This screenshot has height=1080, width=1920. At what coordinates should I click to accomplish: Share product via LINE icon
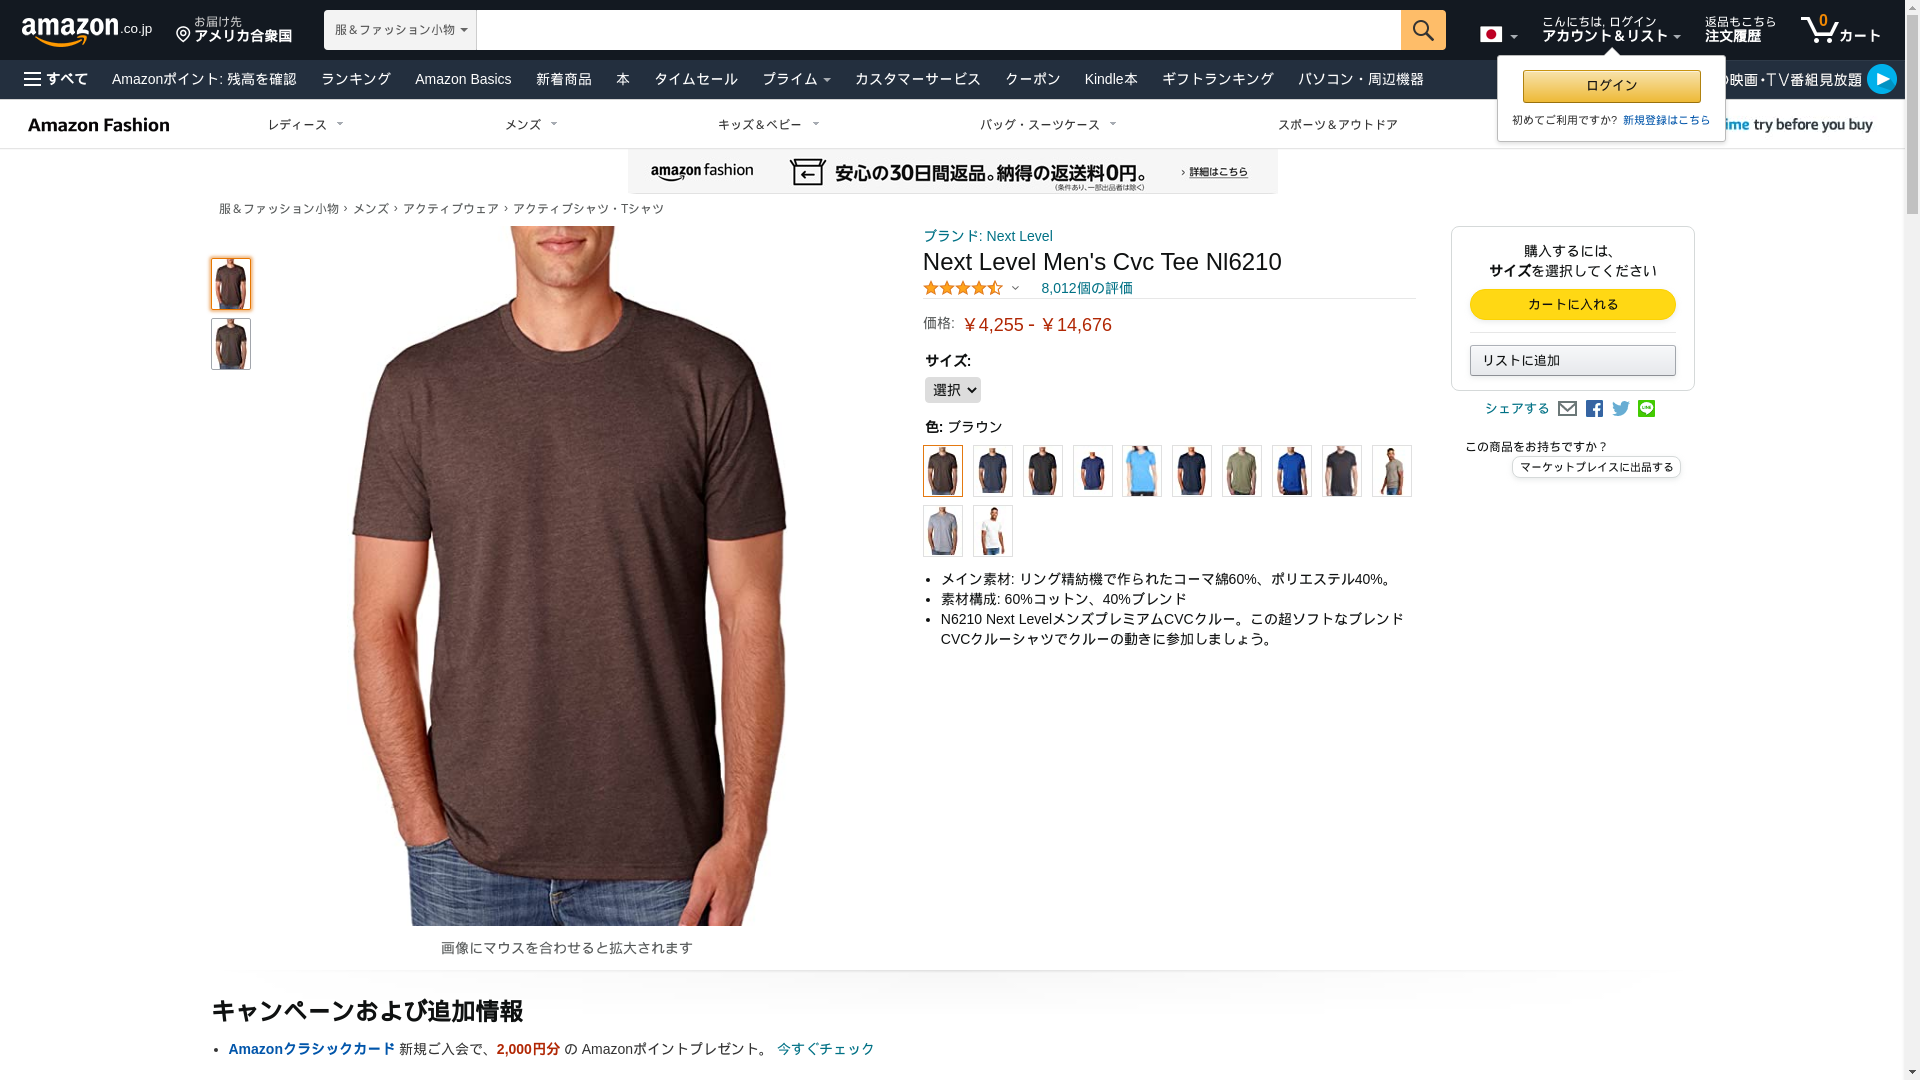point(1646,408)
